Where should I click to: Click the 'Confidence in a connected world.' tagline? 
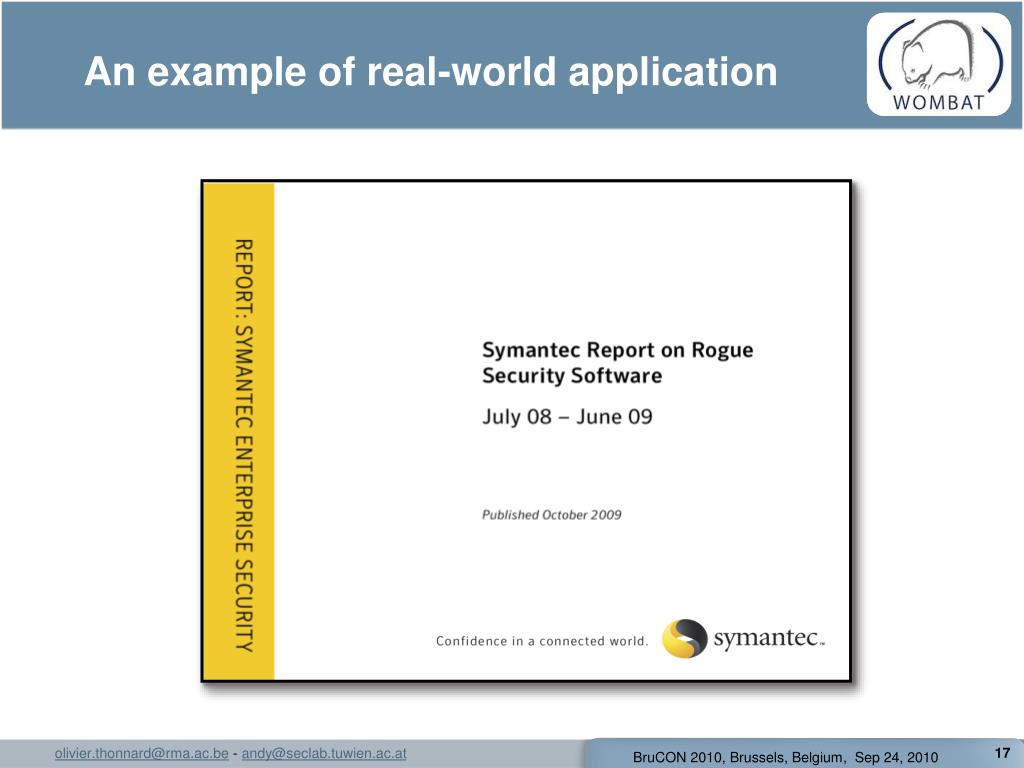[541, 641]
